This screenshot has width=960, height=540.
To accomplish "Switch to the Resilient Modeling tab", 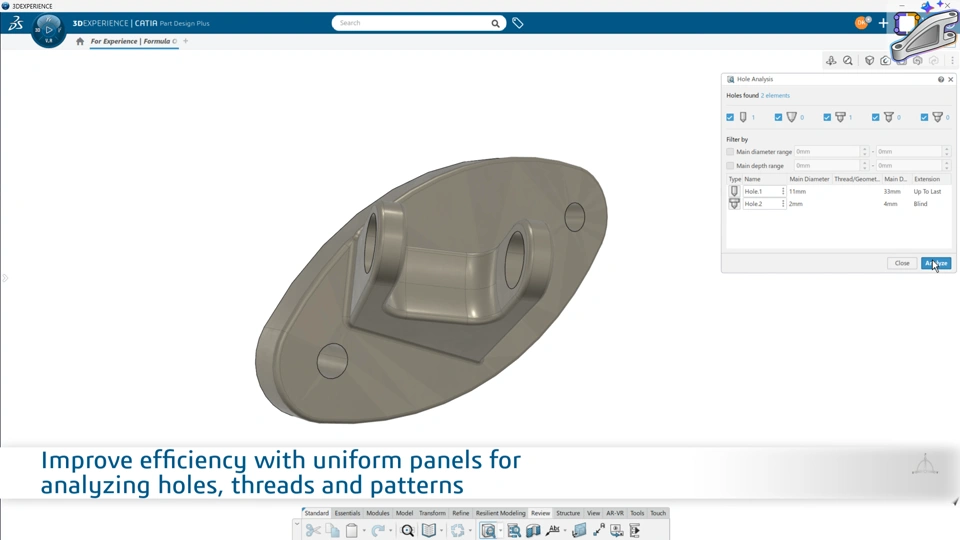I will [500, 513].
